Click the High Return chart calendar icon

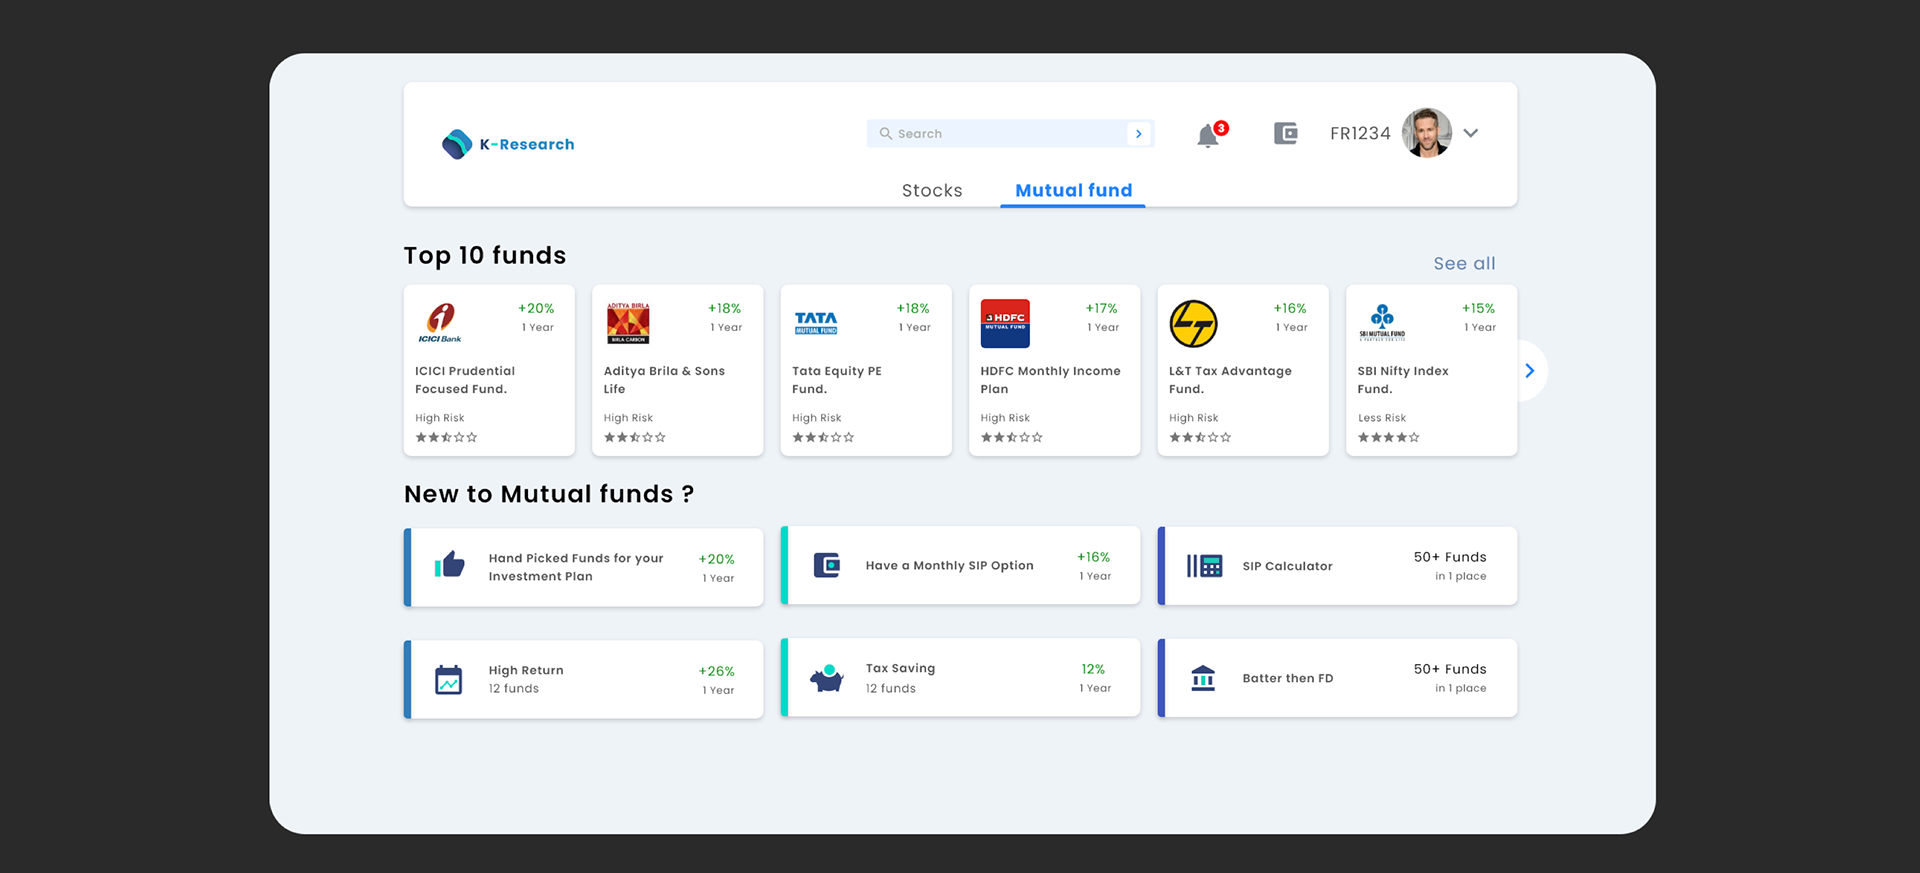coord(449,680)
